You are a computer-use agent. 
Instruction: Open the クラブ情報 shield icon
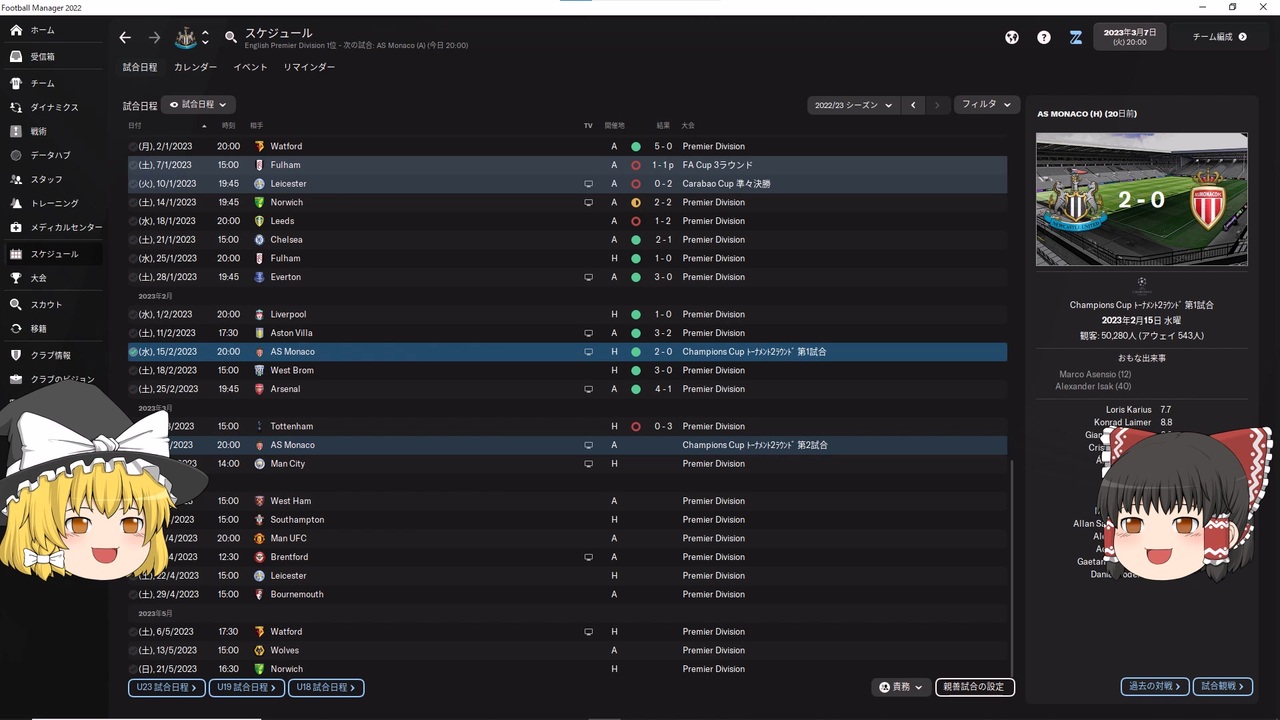click(16, 355)
